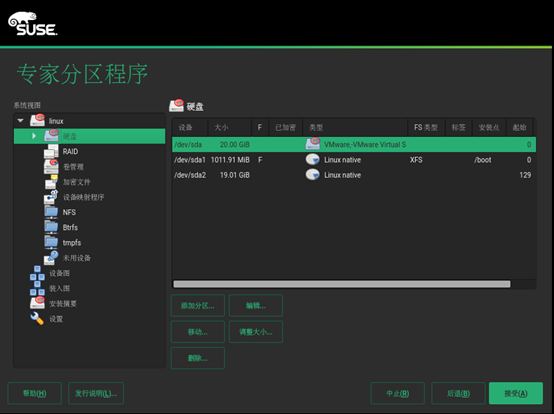The image size is (554, 414).
Task: Click the 19.01 GiB size cell
Action: pyautogui.click(x=235, y=175)
